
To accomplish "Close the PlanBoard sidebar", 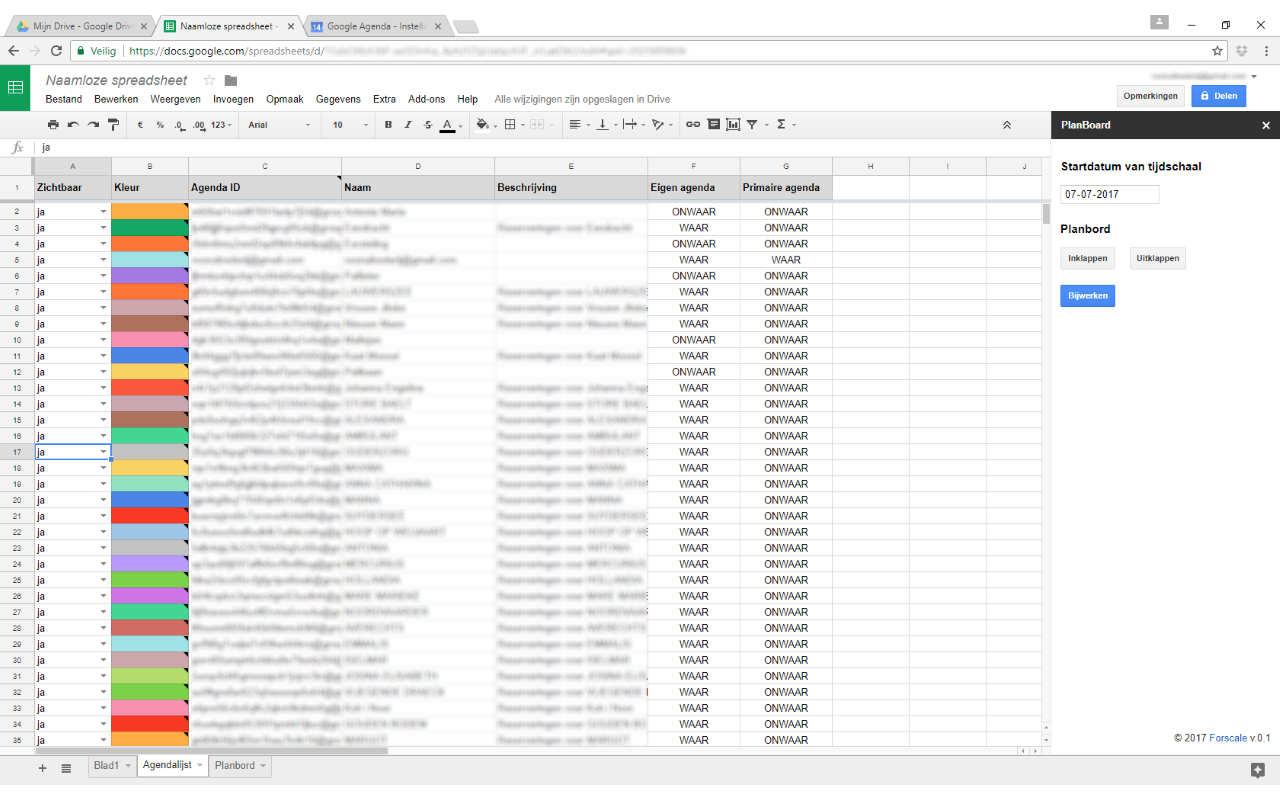I will tap(1266, 125).
